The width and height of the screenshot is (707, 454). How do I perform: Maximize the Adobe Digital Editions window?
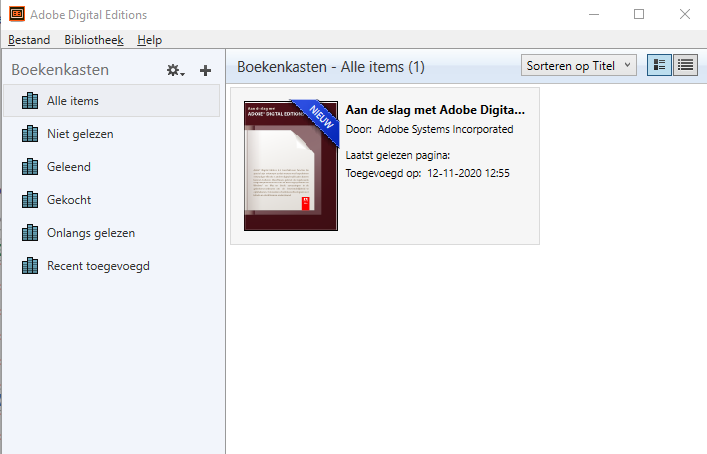pos(639,14)
